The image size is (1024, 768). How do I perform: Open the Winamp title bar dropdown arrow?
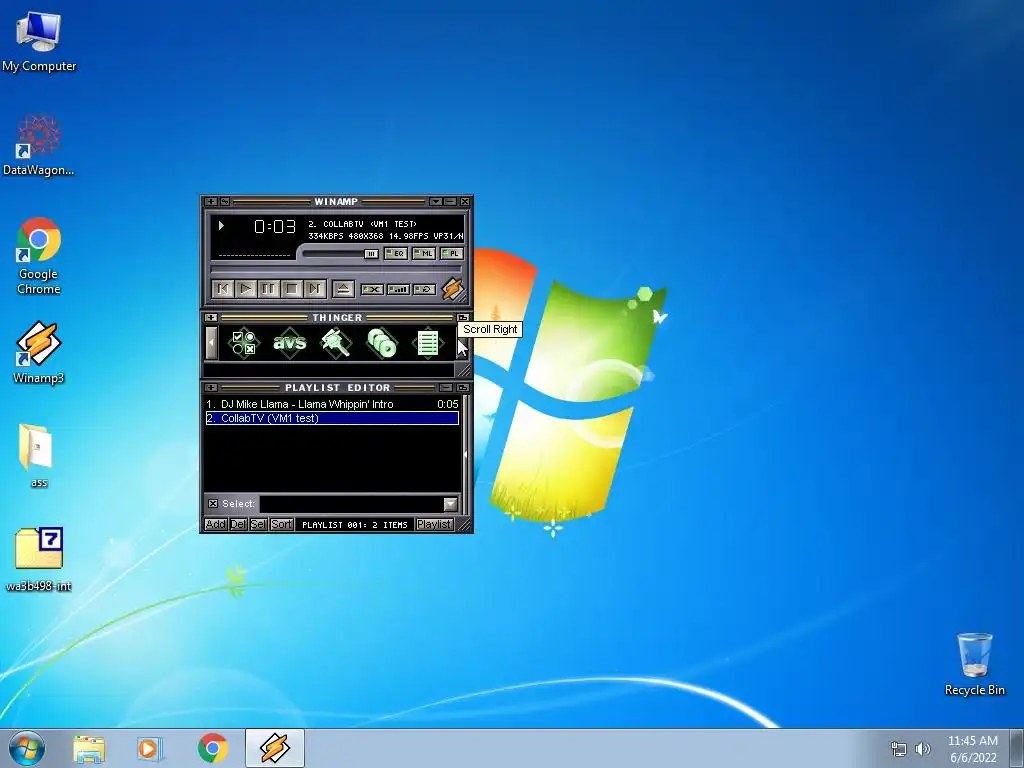436,202
